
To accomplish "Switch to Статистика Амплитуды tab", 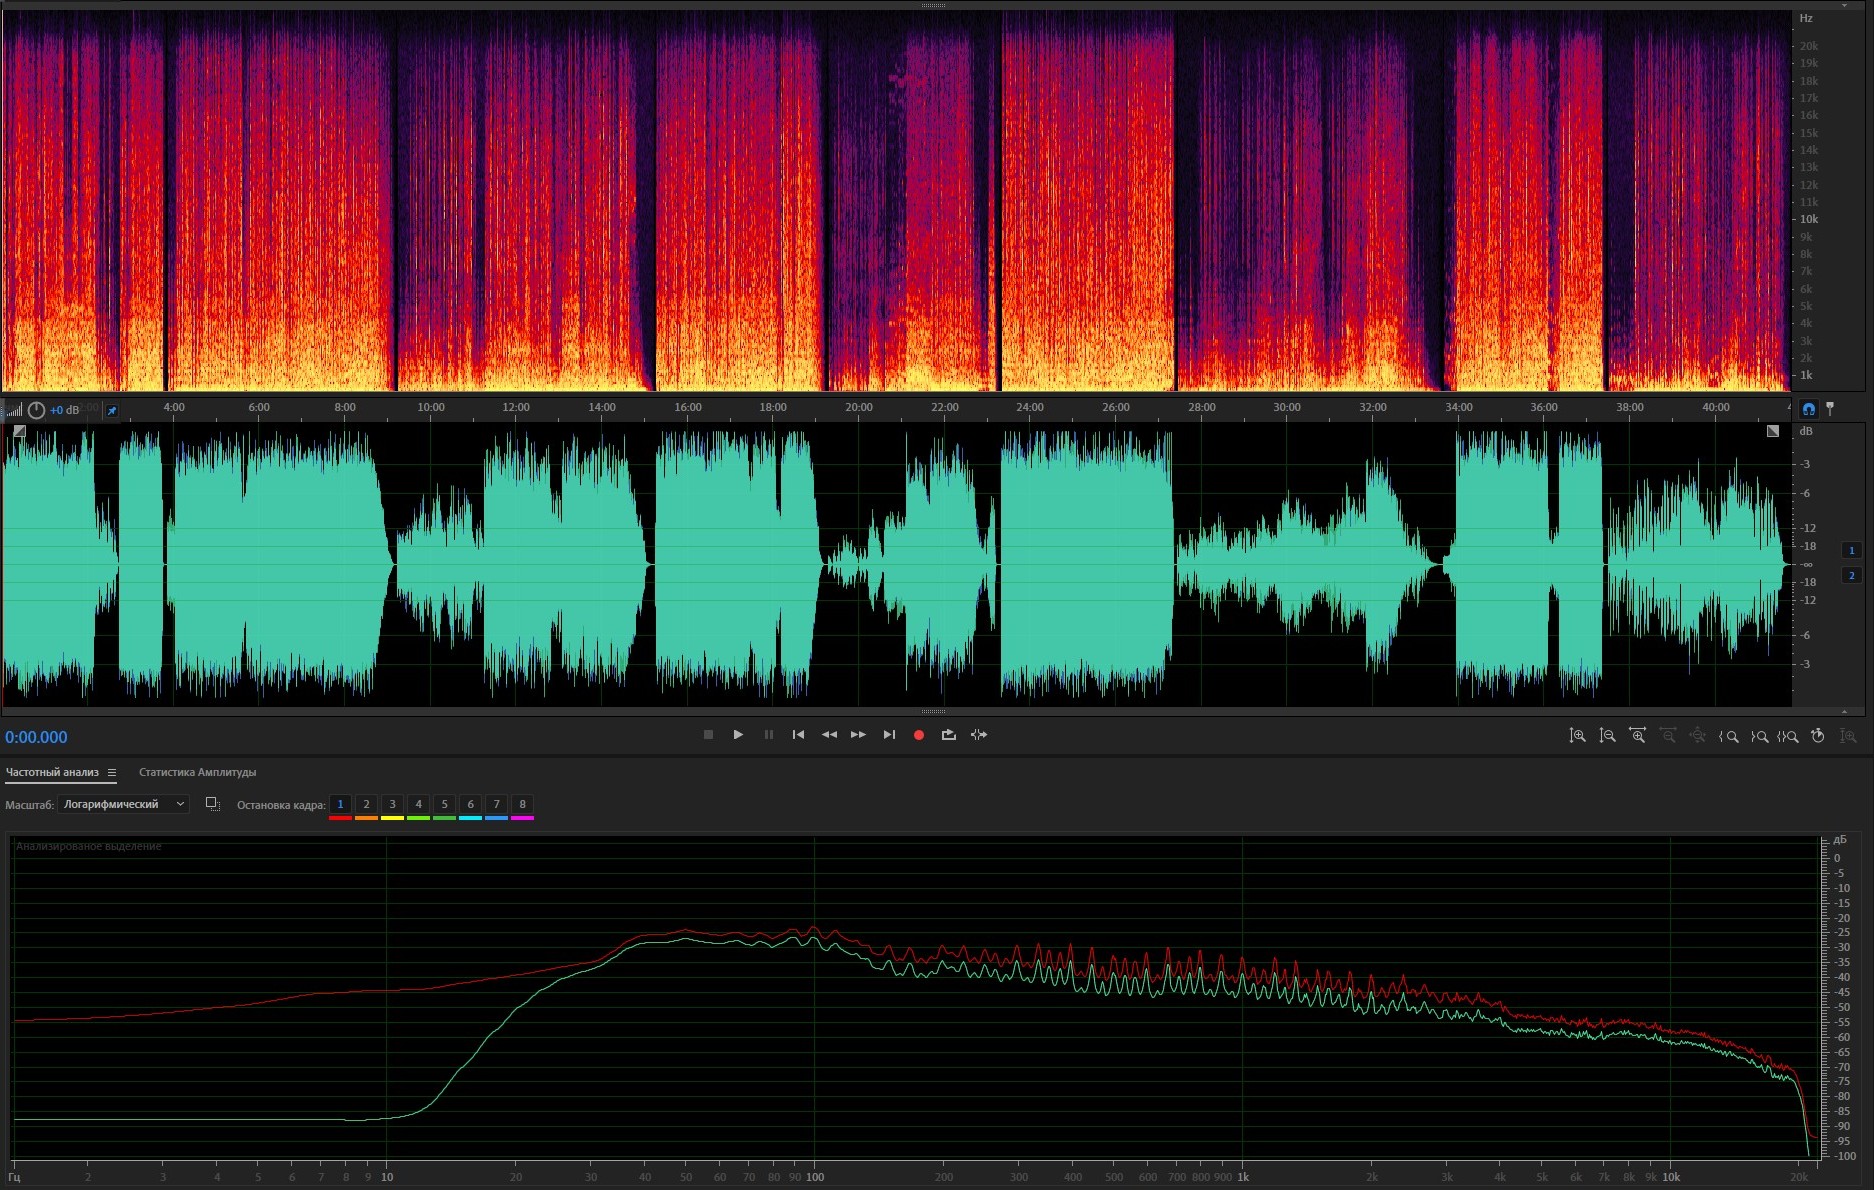I will (x=197, y=773).
